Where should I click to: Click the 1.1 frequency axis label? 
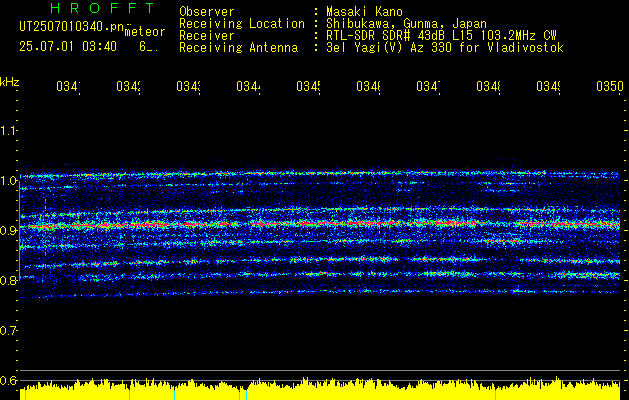tap(8, 131)
